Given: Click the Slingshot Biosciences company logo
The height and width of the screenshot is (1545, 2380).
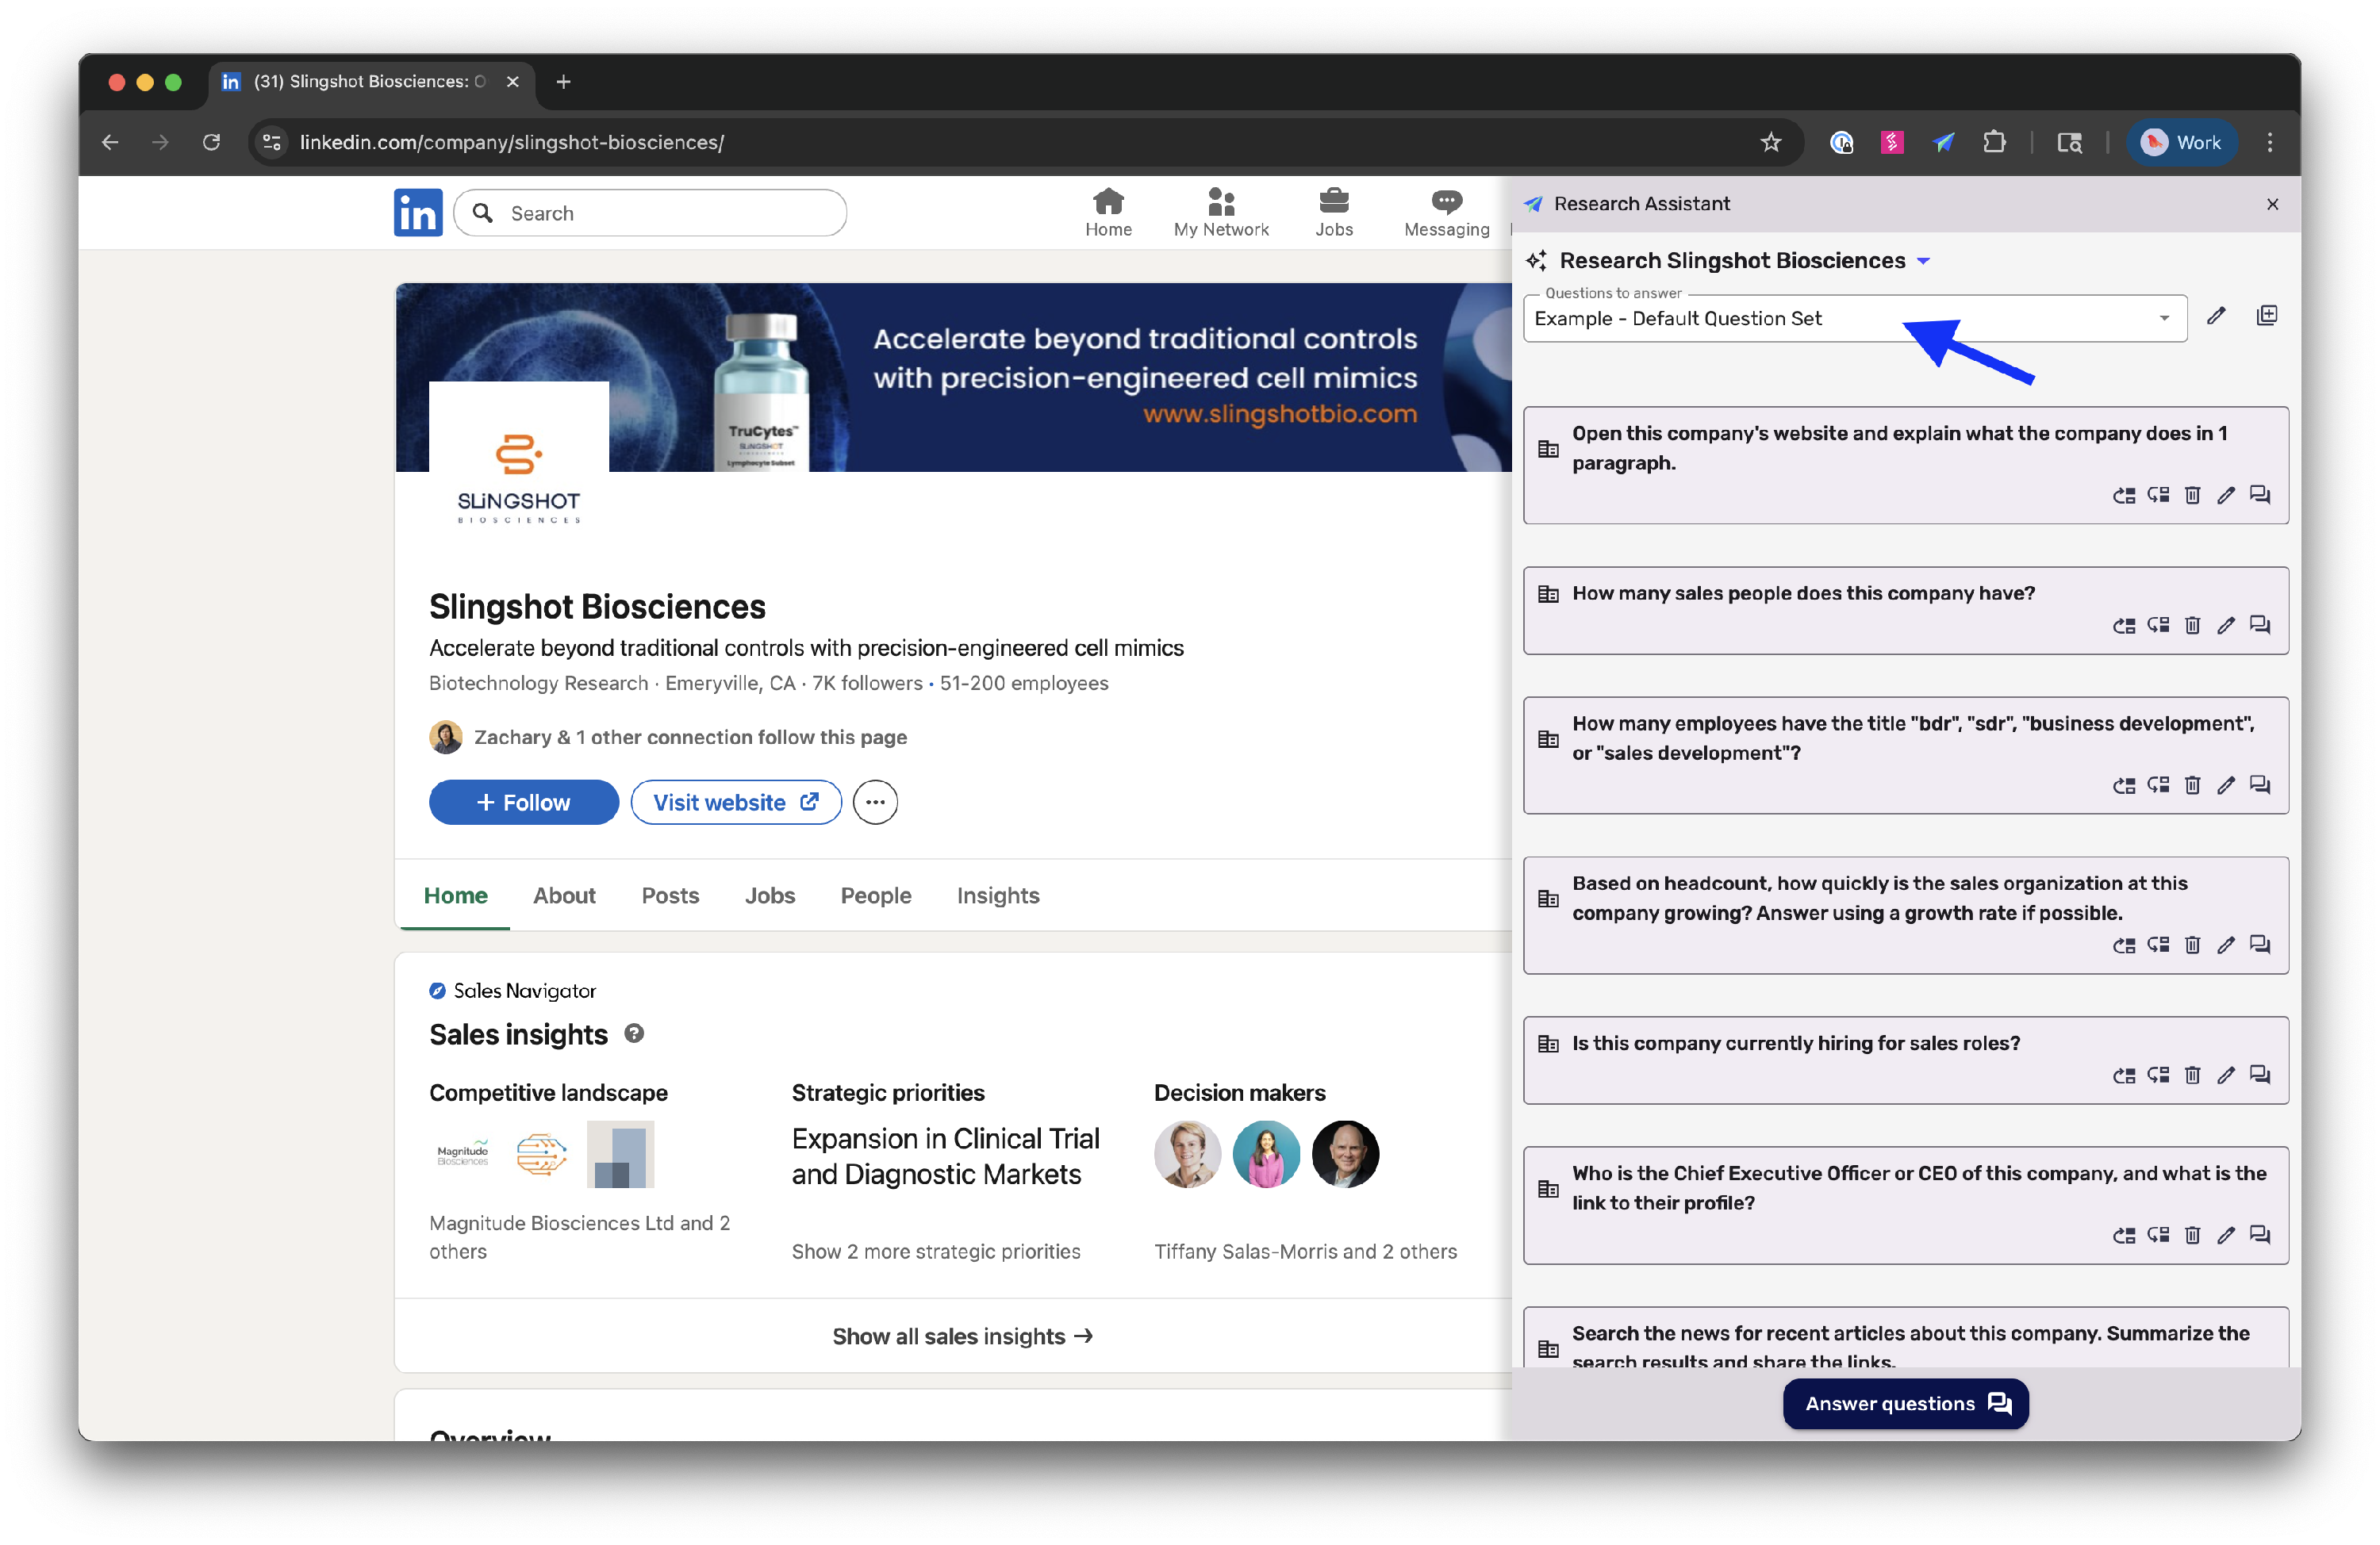Looking at the screenshot, I should [x=519, y=472].
